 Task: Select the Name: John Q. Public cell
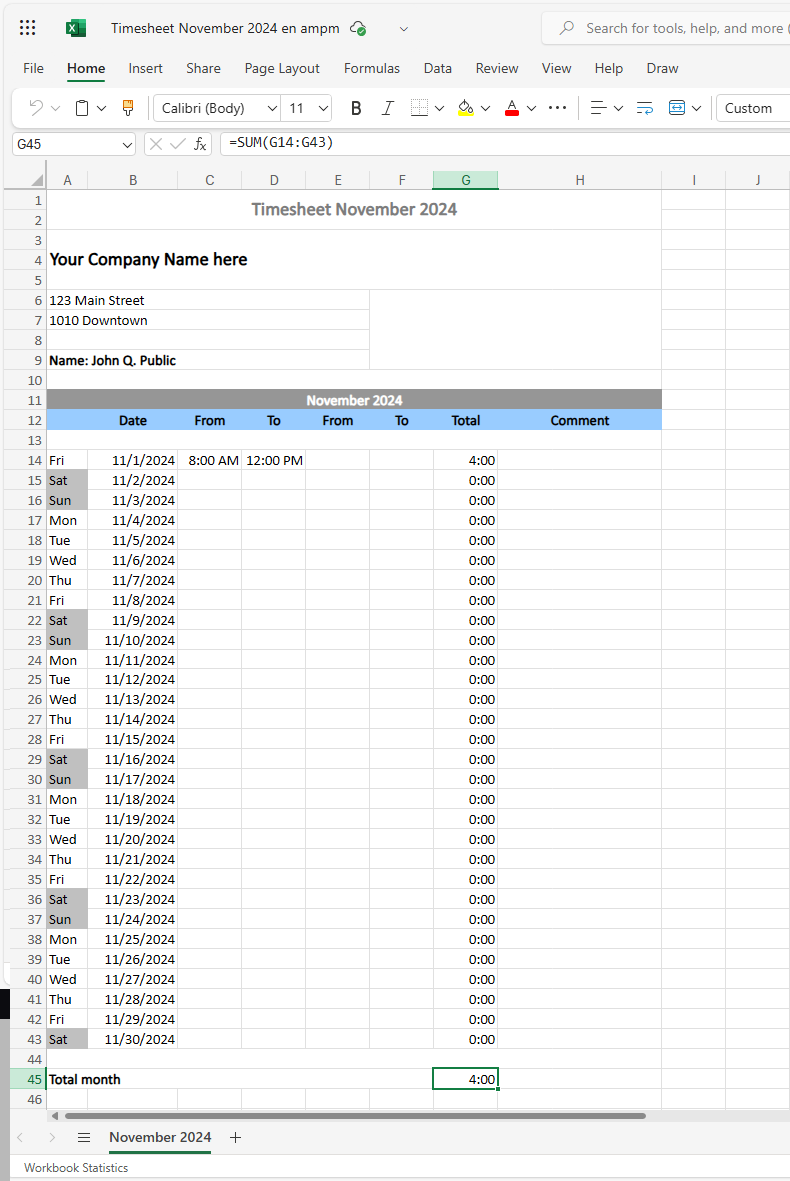(x=208, y=360)
